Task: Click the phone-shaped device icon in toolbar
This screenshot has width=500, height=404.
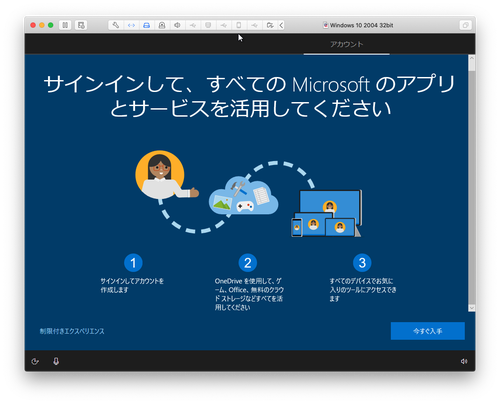Action: [239, 25]
